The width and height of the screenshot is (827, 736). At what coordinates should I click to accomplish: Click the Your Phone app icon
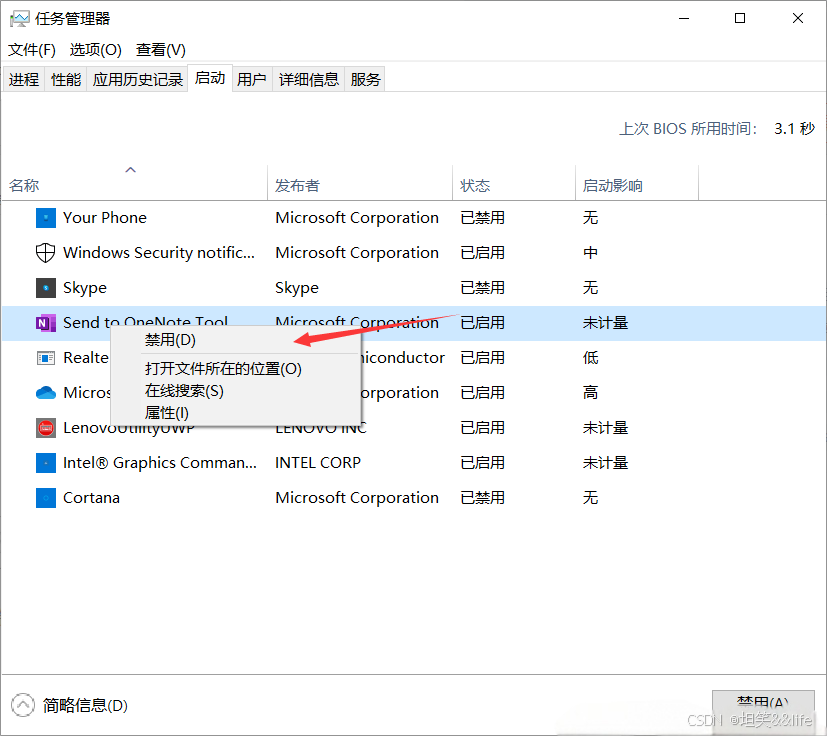46,218
